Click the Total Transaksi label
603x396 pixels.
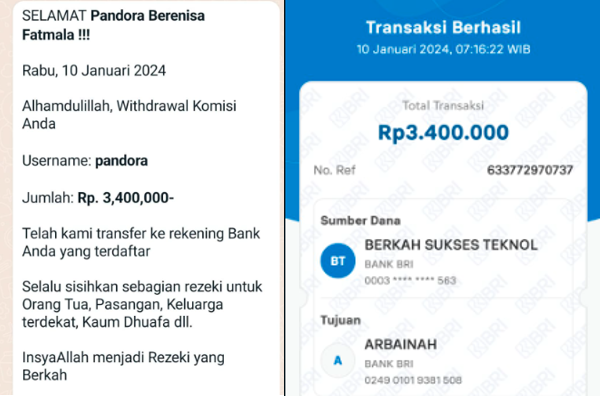[443, 106]
